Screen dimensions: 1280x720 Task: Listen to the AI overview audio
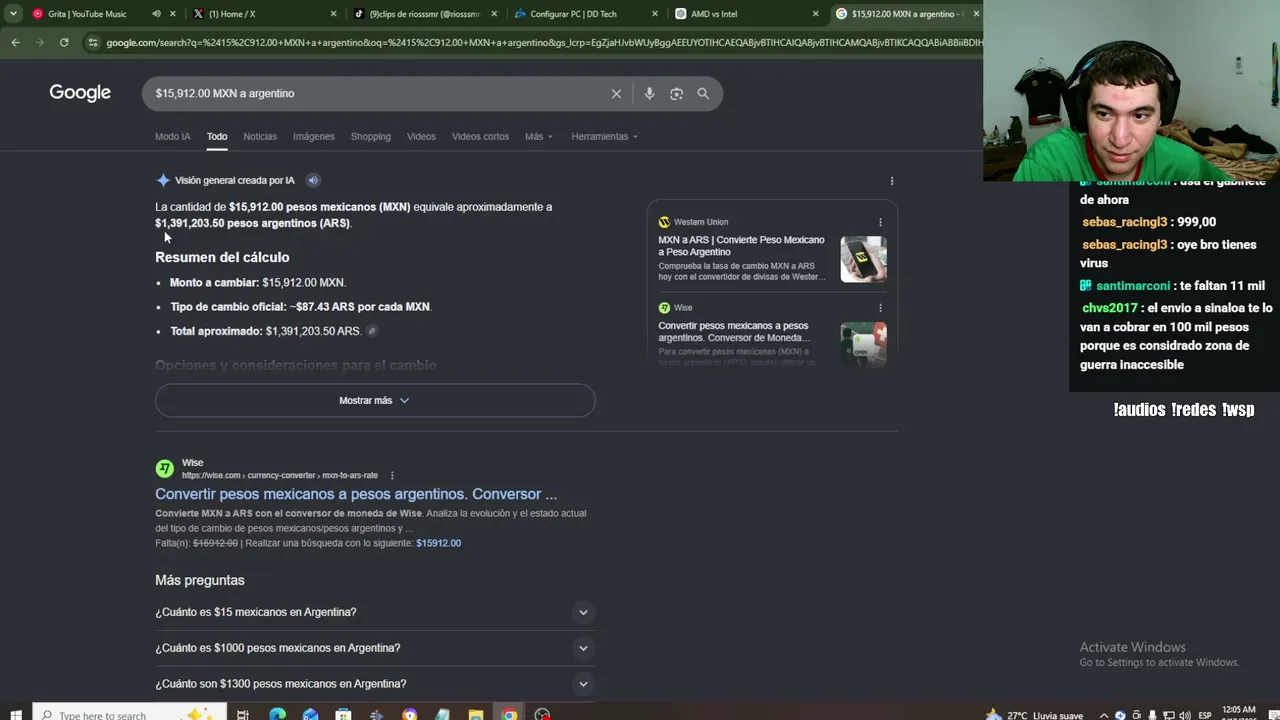pos(313,180)
